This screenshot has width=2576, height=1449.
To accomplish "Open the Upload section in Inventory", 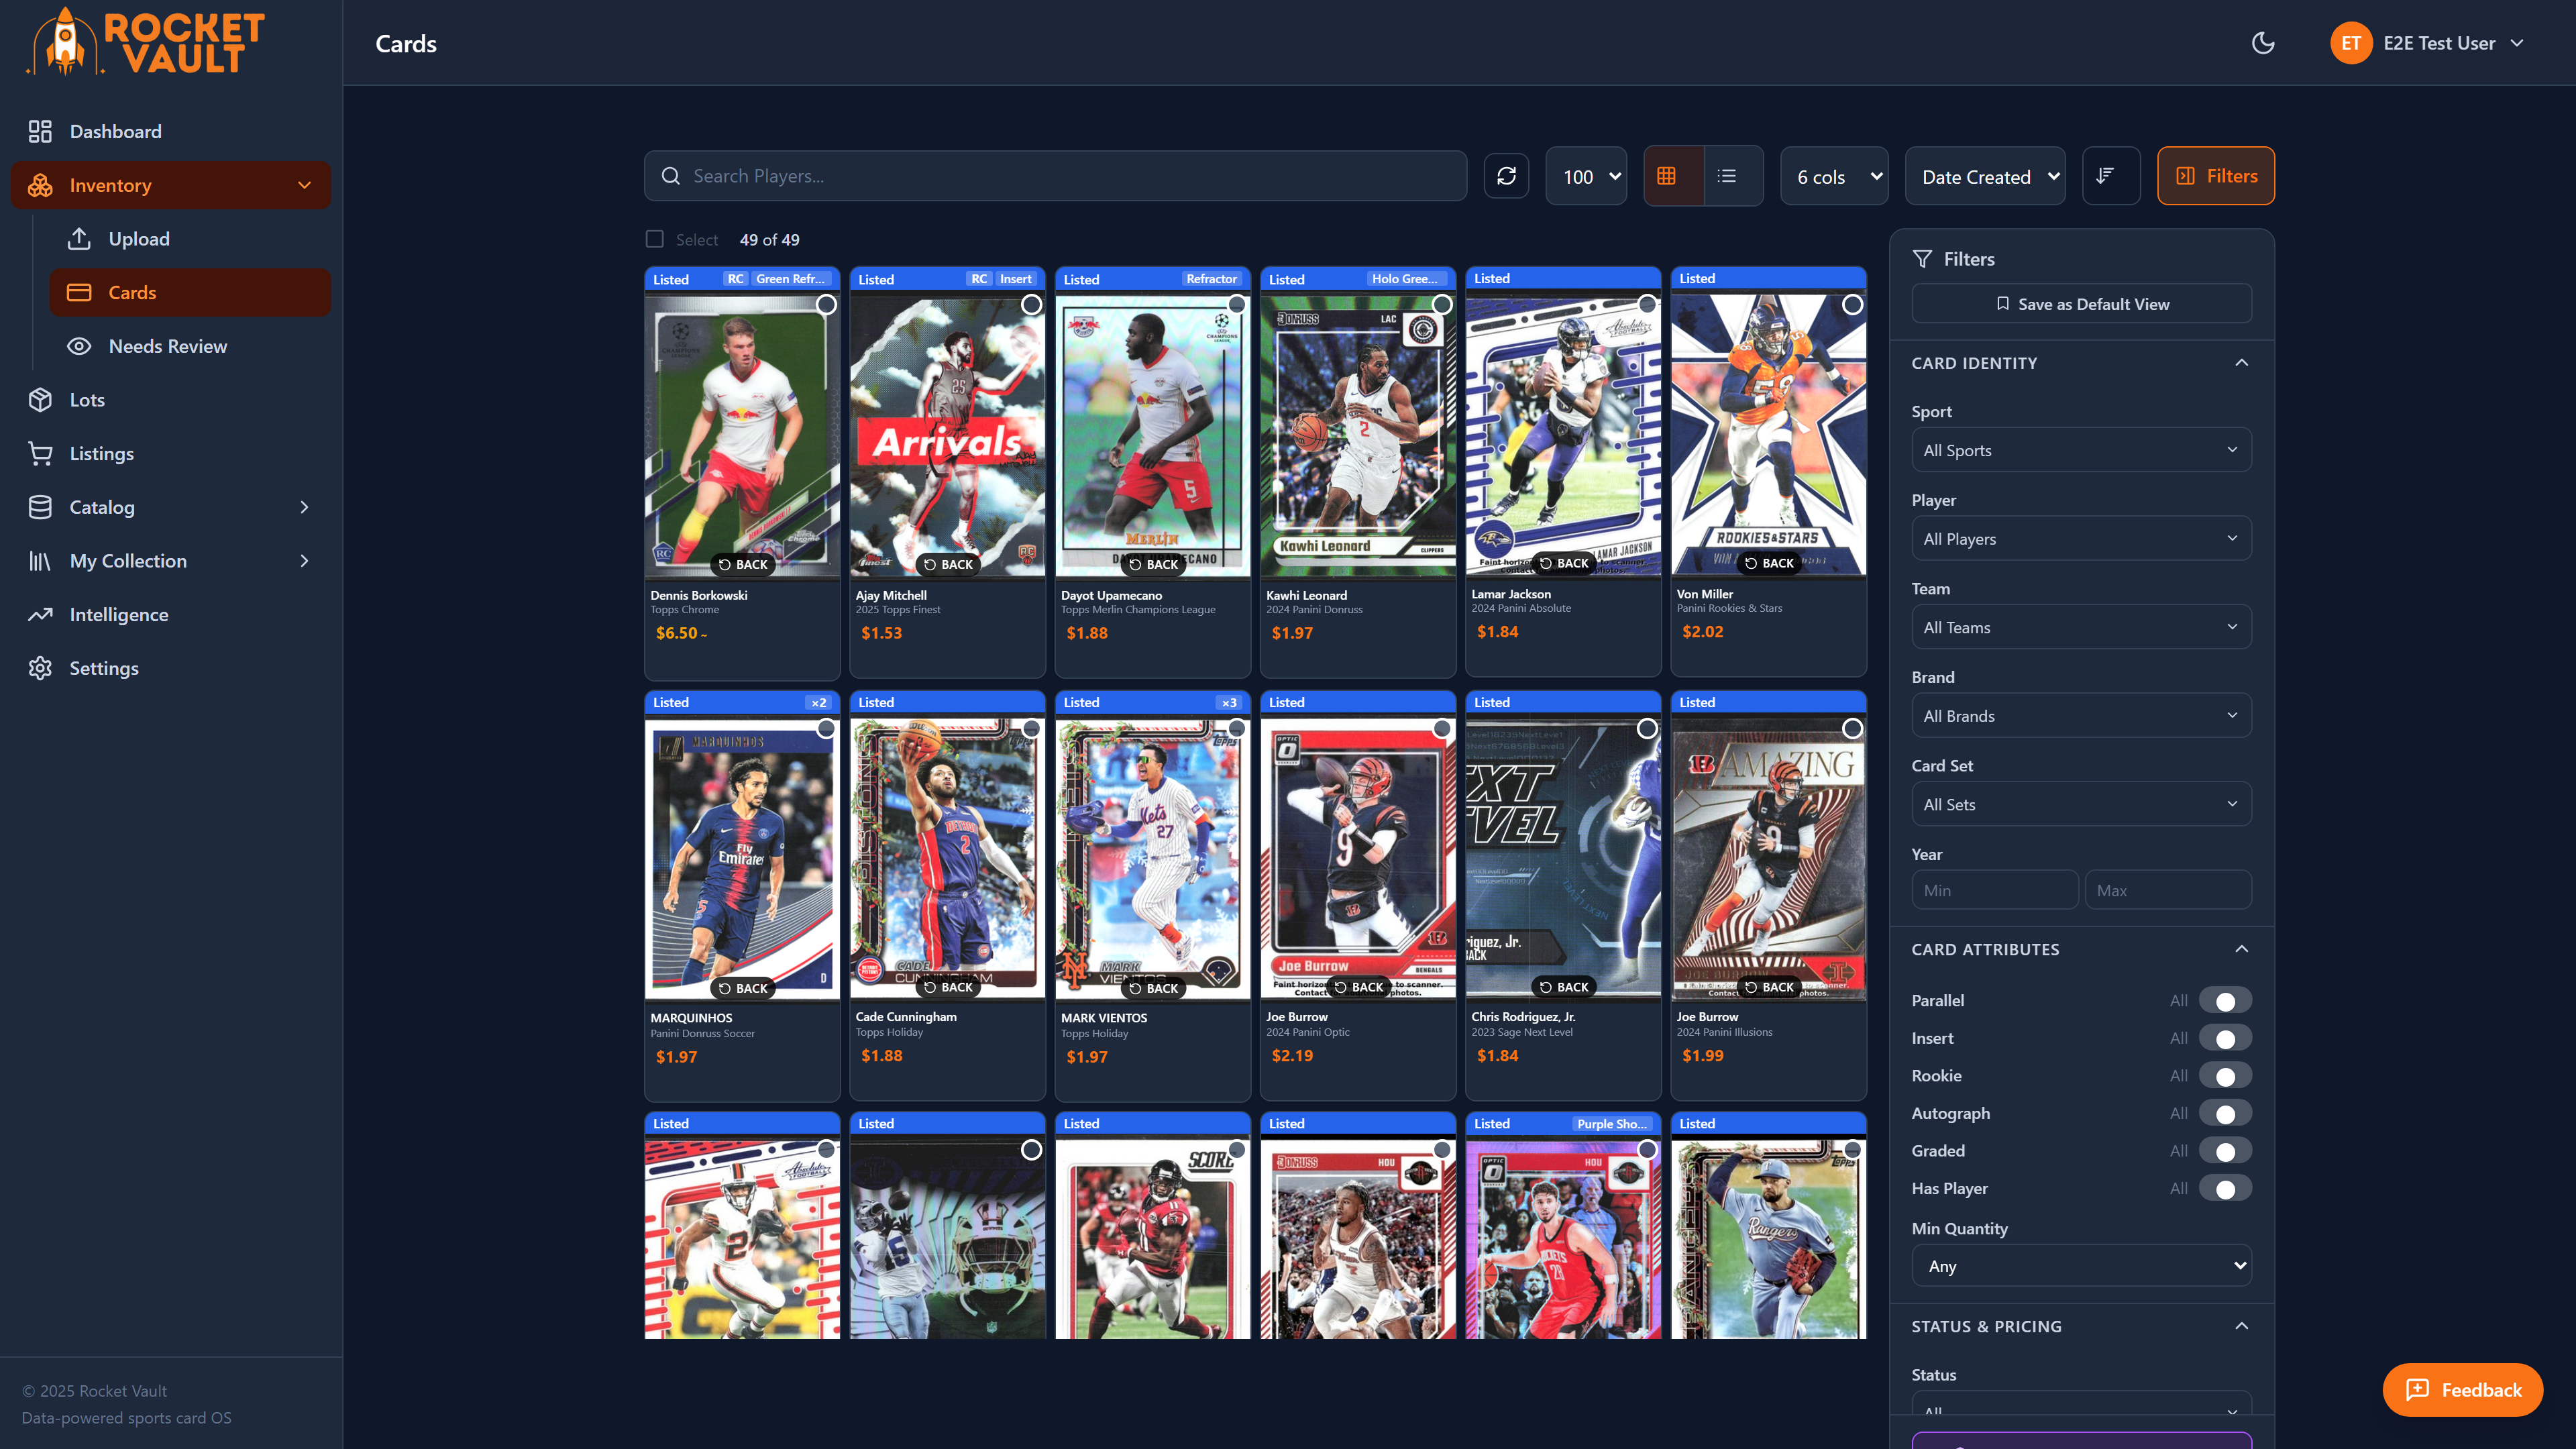I will pyautogui.click(x=138, y=238).
